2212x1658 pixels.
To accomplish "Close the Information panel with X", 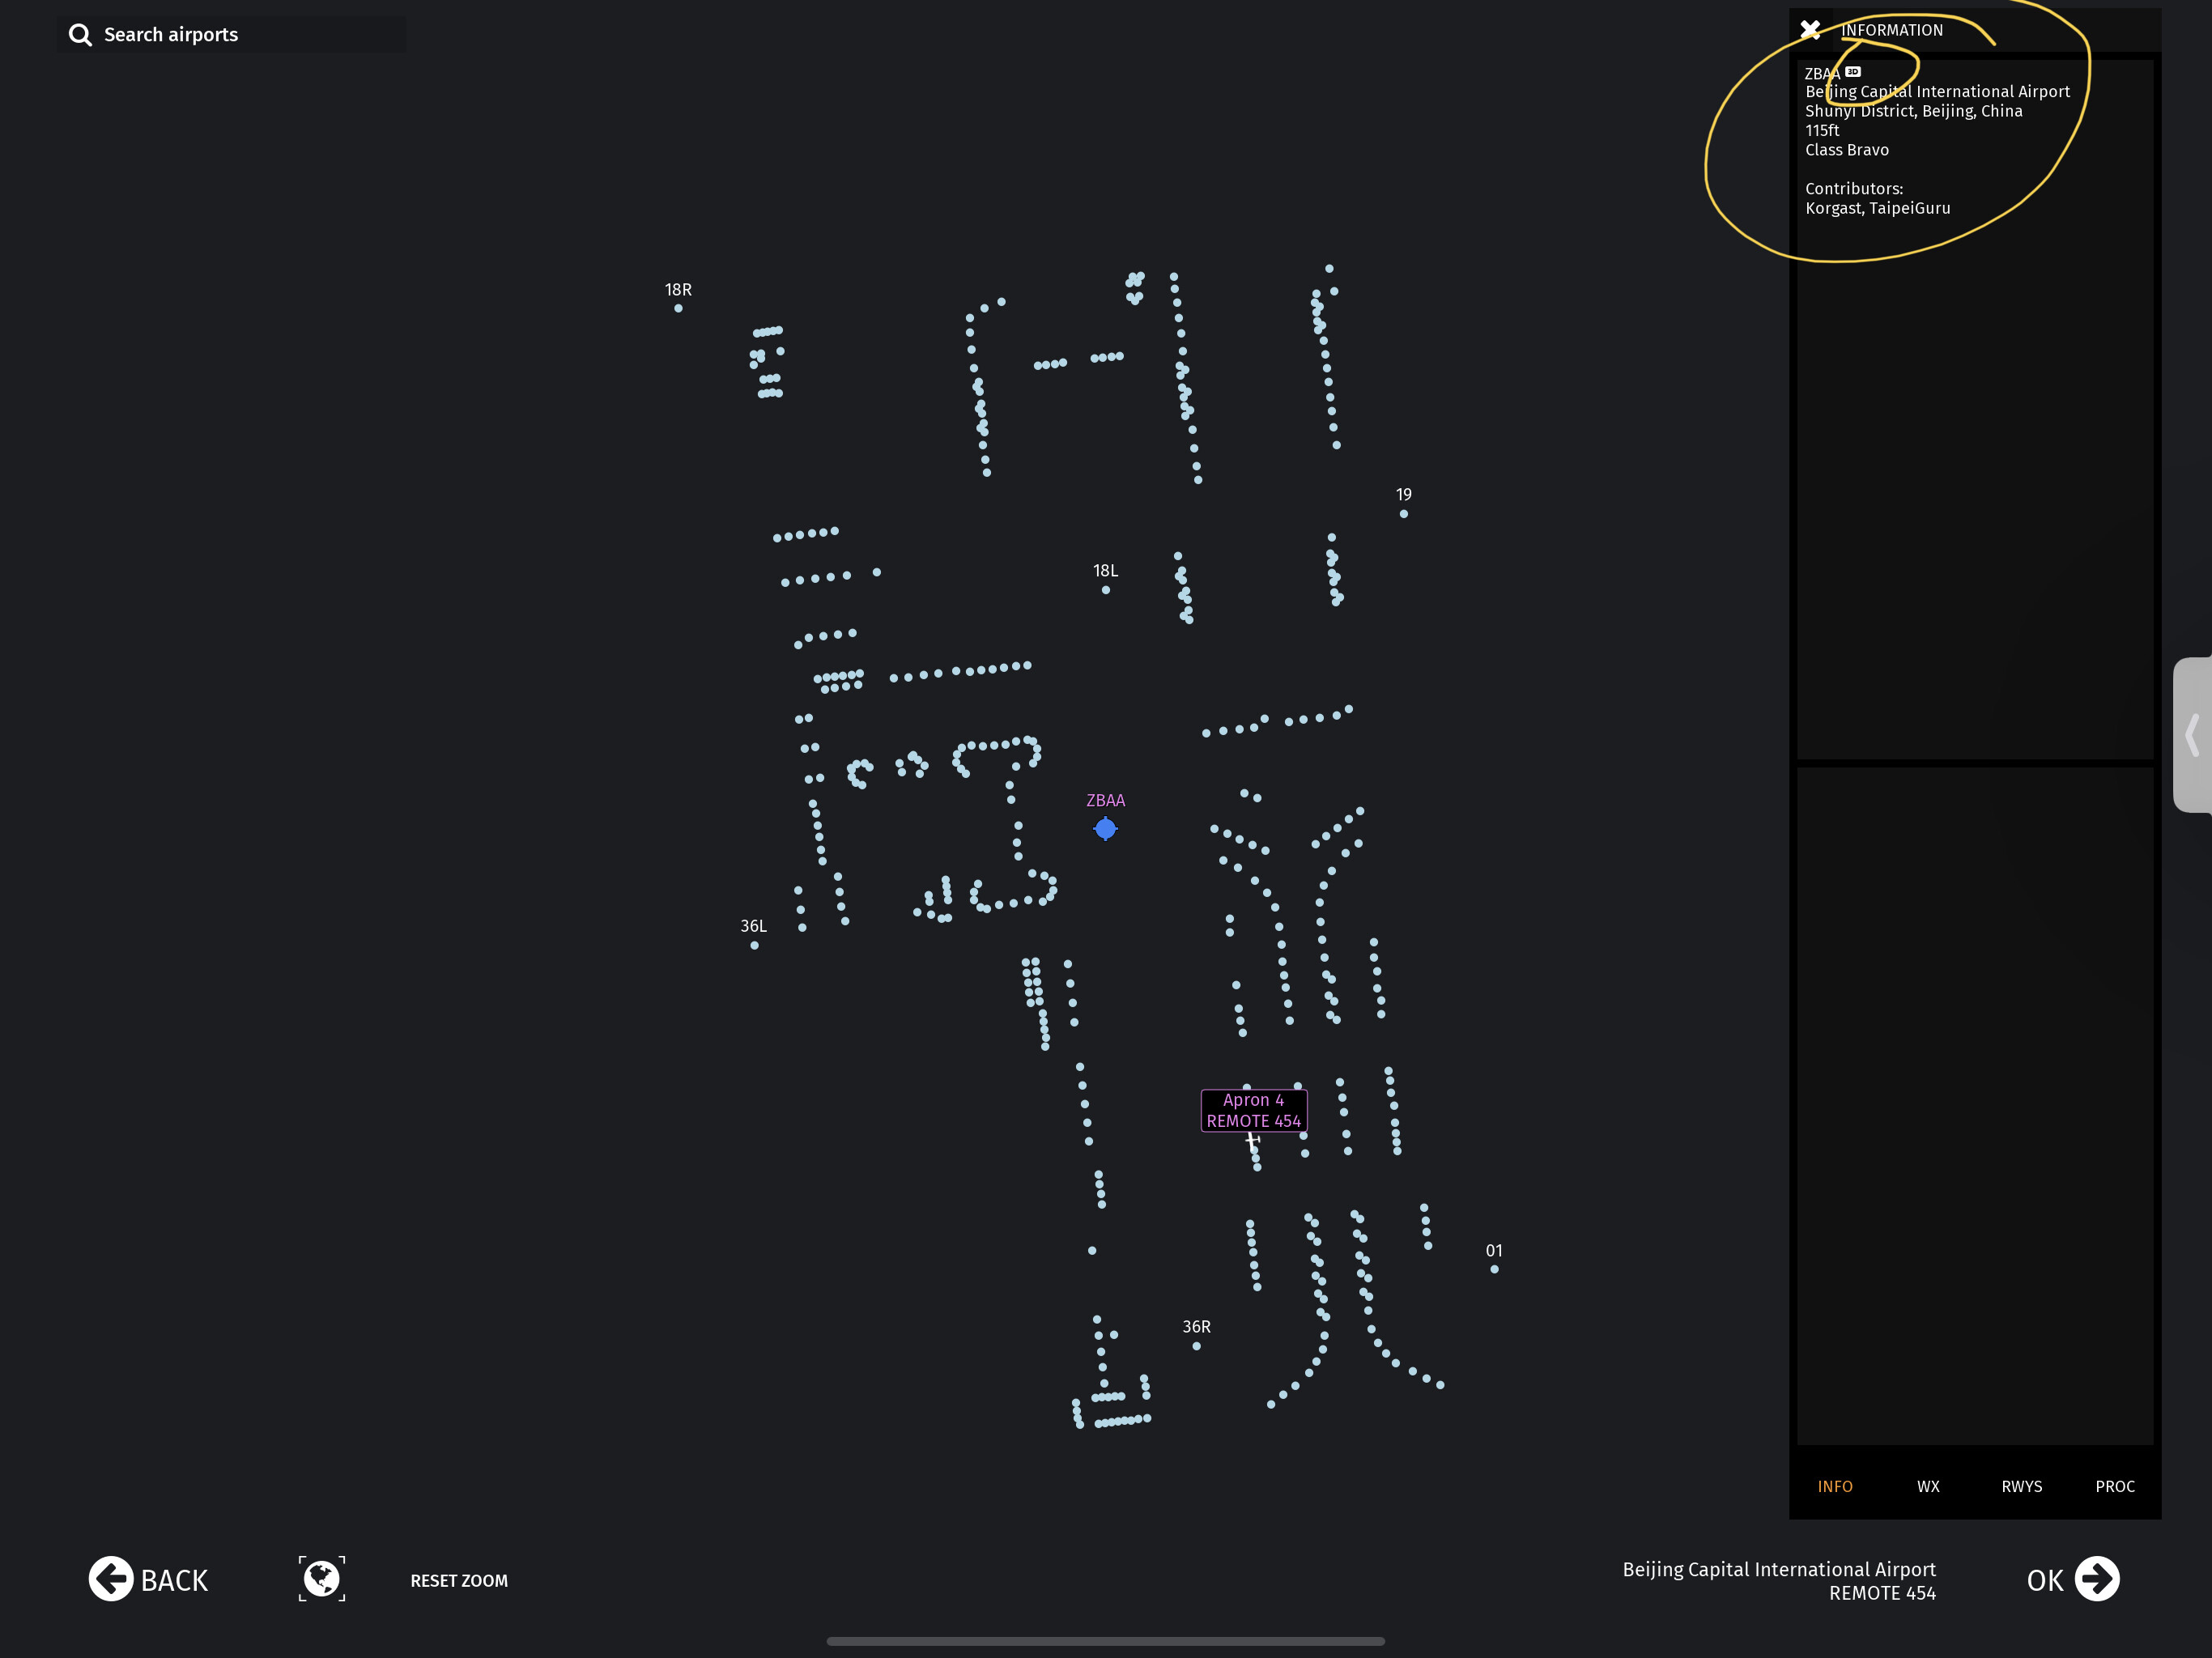I will click(1810, 30).
